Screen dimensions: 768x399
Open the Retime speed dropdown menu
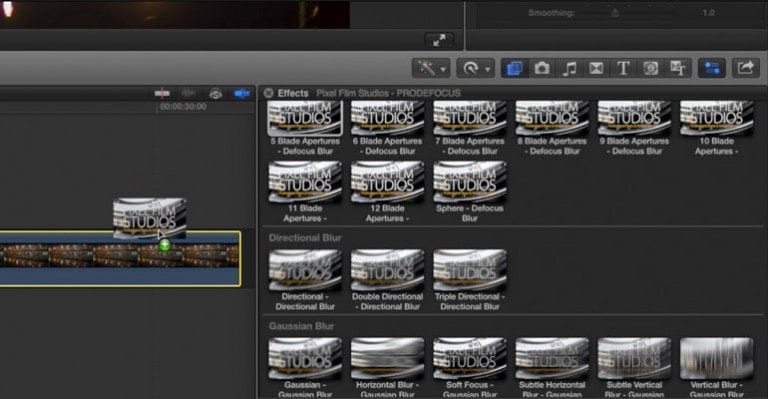(x=476, y=68)
